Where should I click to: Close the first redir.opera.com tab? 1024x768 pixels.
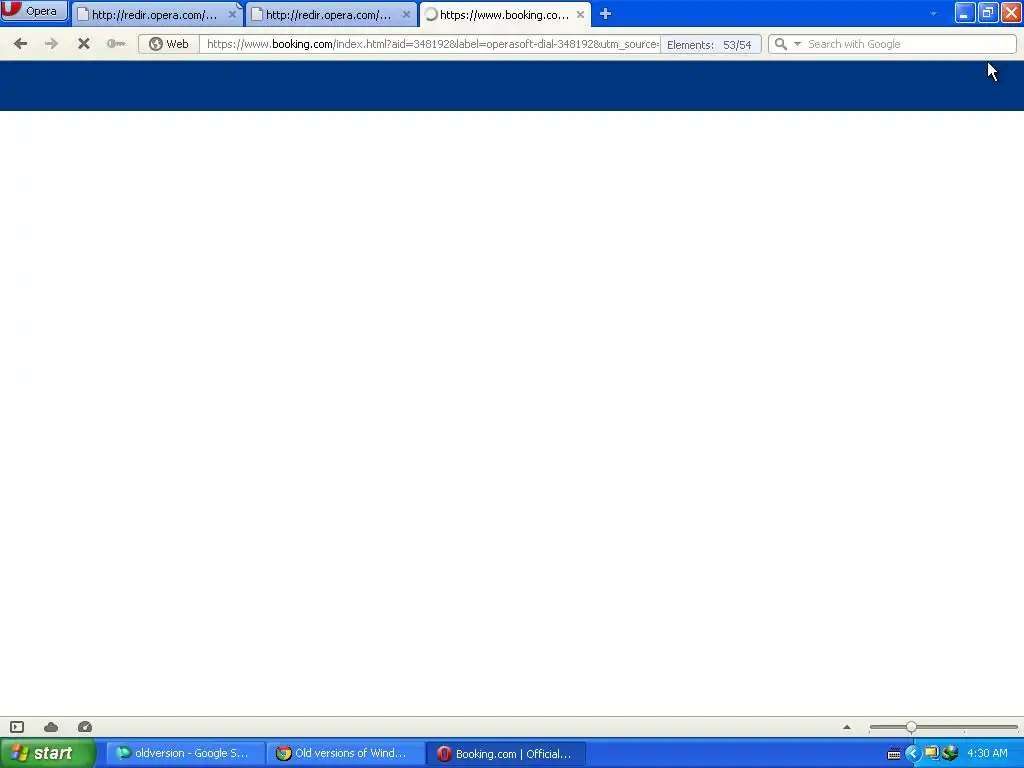tap(232, 14)
